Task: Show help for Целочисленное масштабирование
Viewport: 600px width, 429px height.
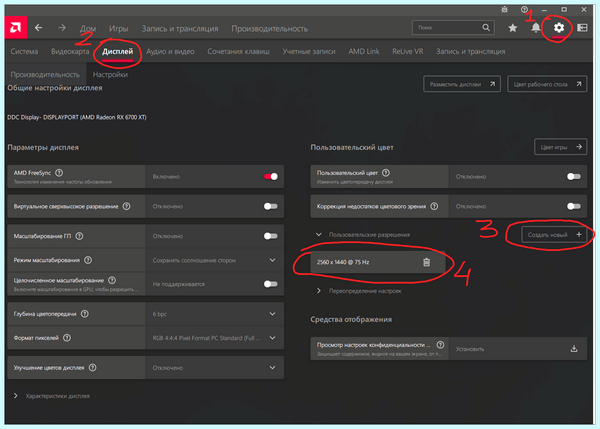Action: [x=112, y=281]
